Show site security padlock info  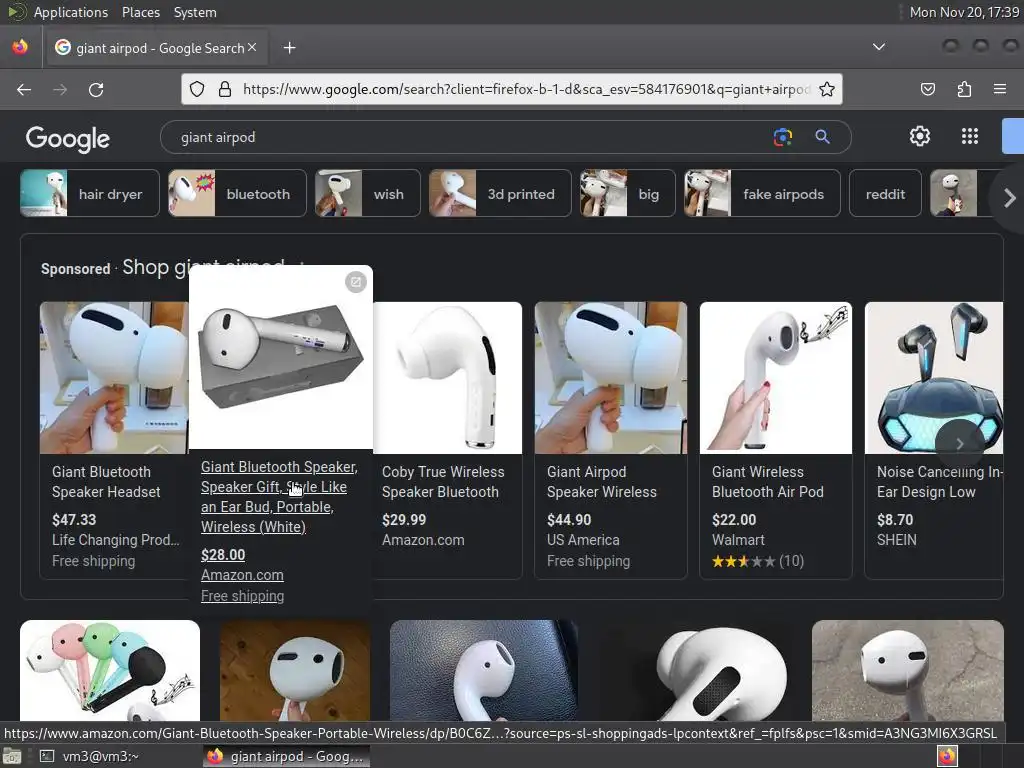click(x=225, y=89)
